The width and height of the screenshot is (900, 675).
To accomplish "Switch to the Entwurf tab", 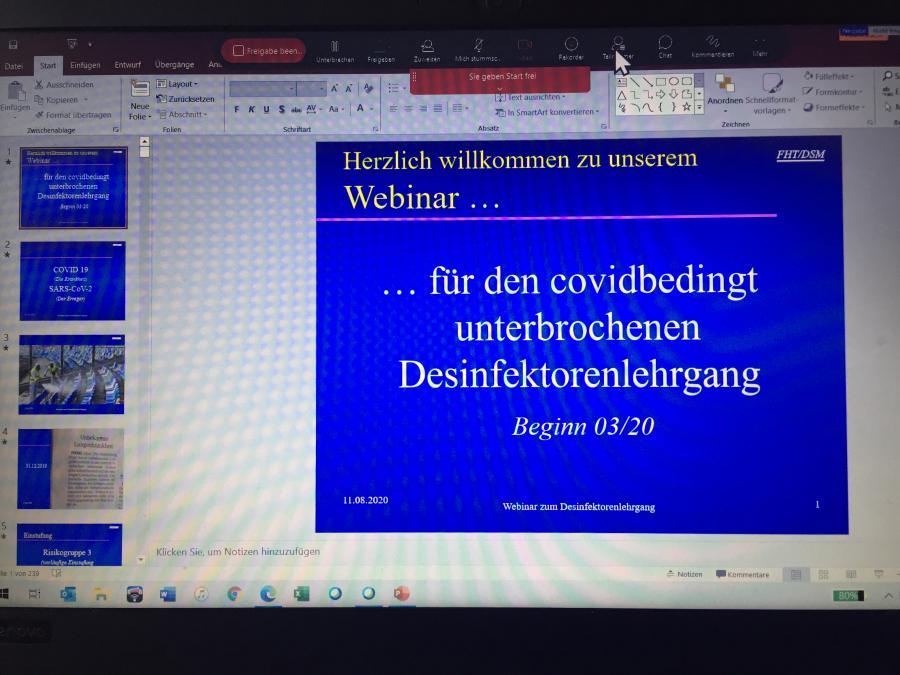I will pyautogui.click(x=127, y=64).
